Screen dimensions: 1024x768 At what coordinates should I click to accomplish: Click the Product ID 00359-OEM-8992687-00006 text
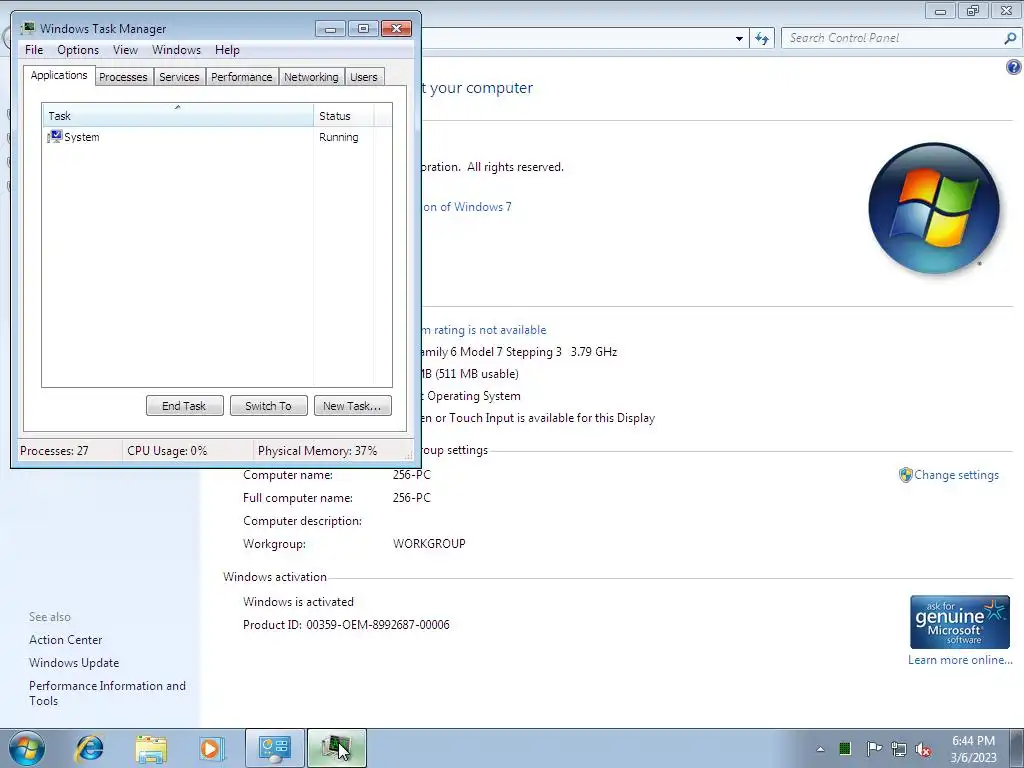(346, 624)
